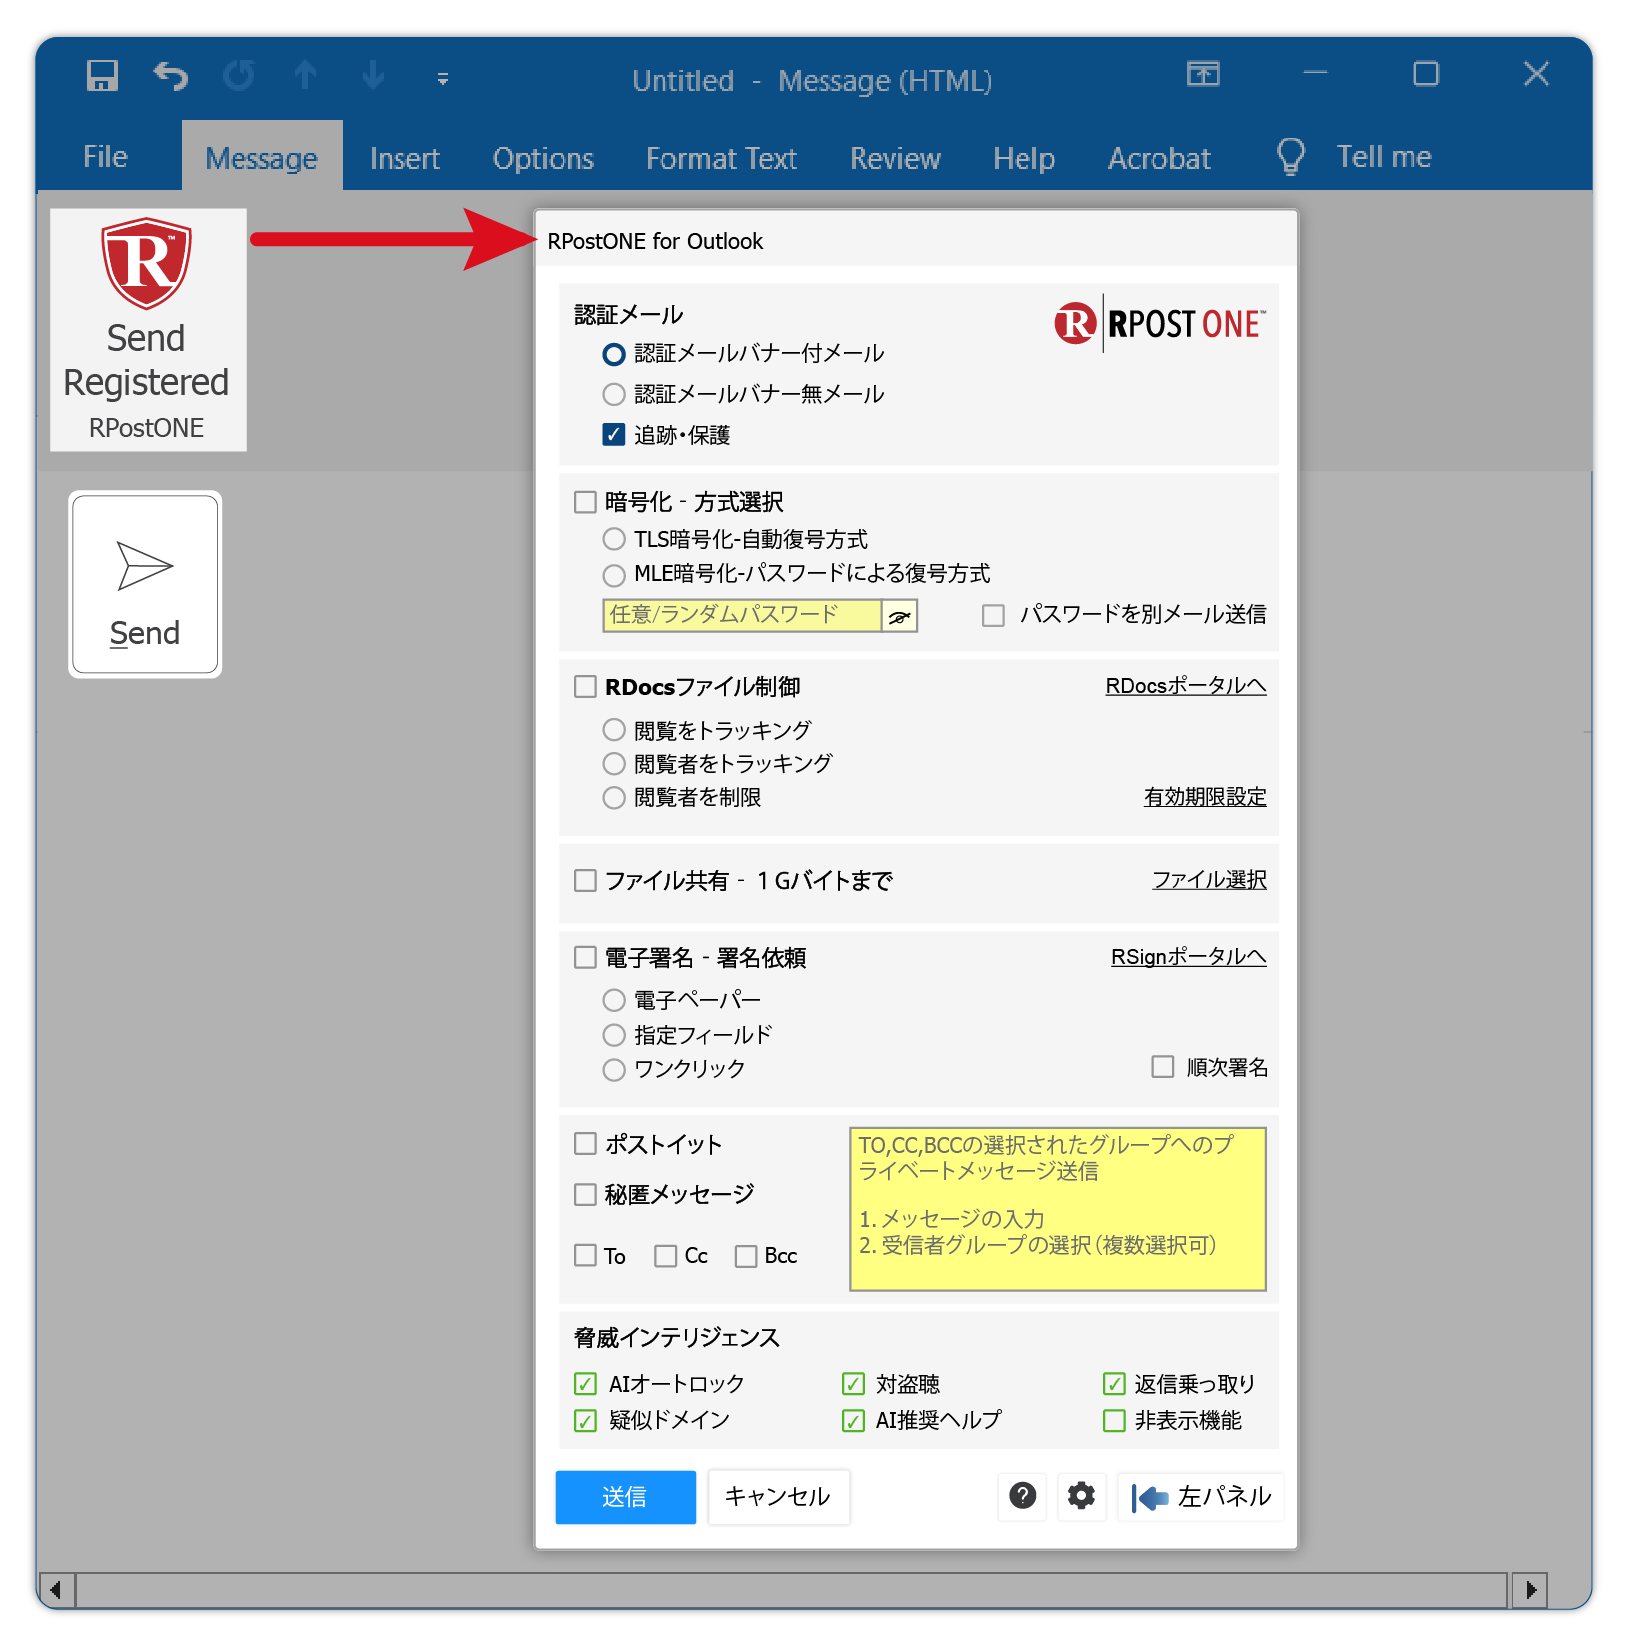Click the 左パネル left panel button
Screen dimensions: 1629x1639
tap(1200, 1497)
